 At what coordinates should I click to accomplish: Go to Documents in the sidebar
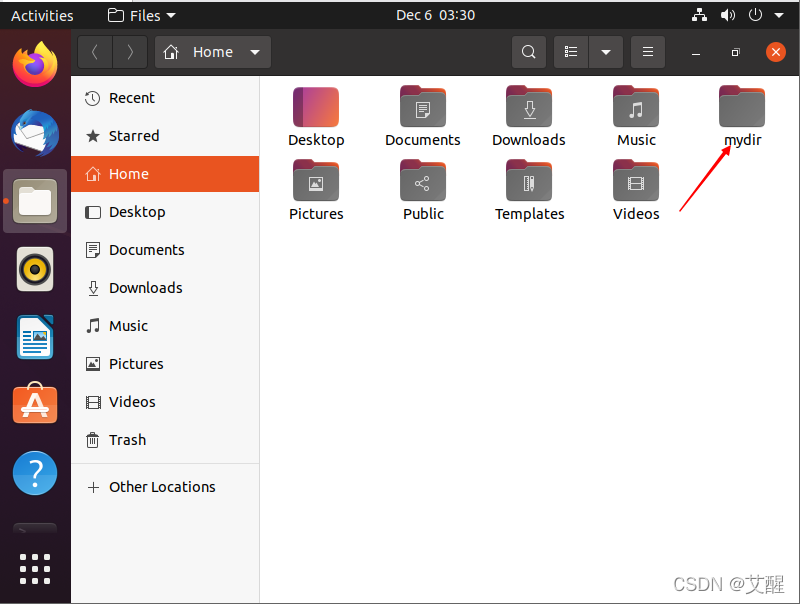tap(165, 250)
